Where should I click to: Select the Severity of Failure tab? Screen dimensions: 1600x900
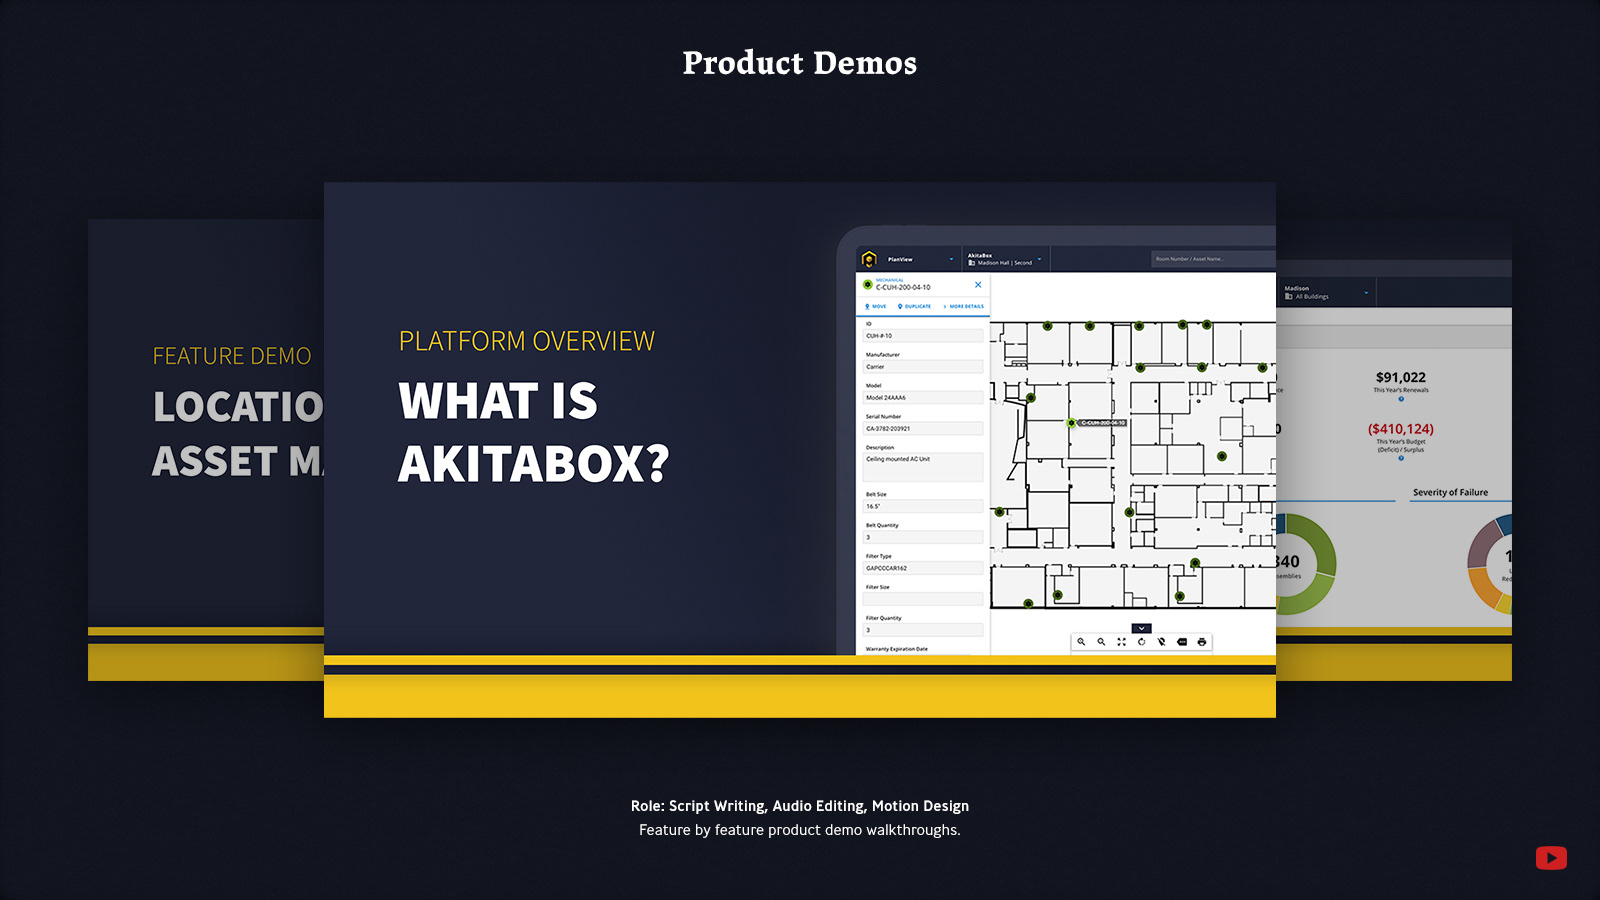(x=1450, y=492)
